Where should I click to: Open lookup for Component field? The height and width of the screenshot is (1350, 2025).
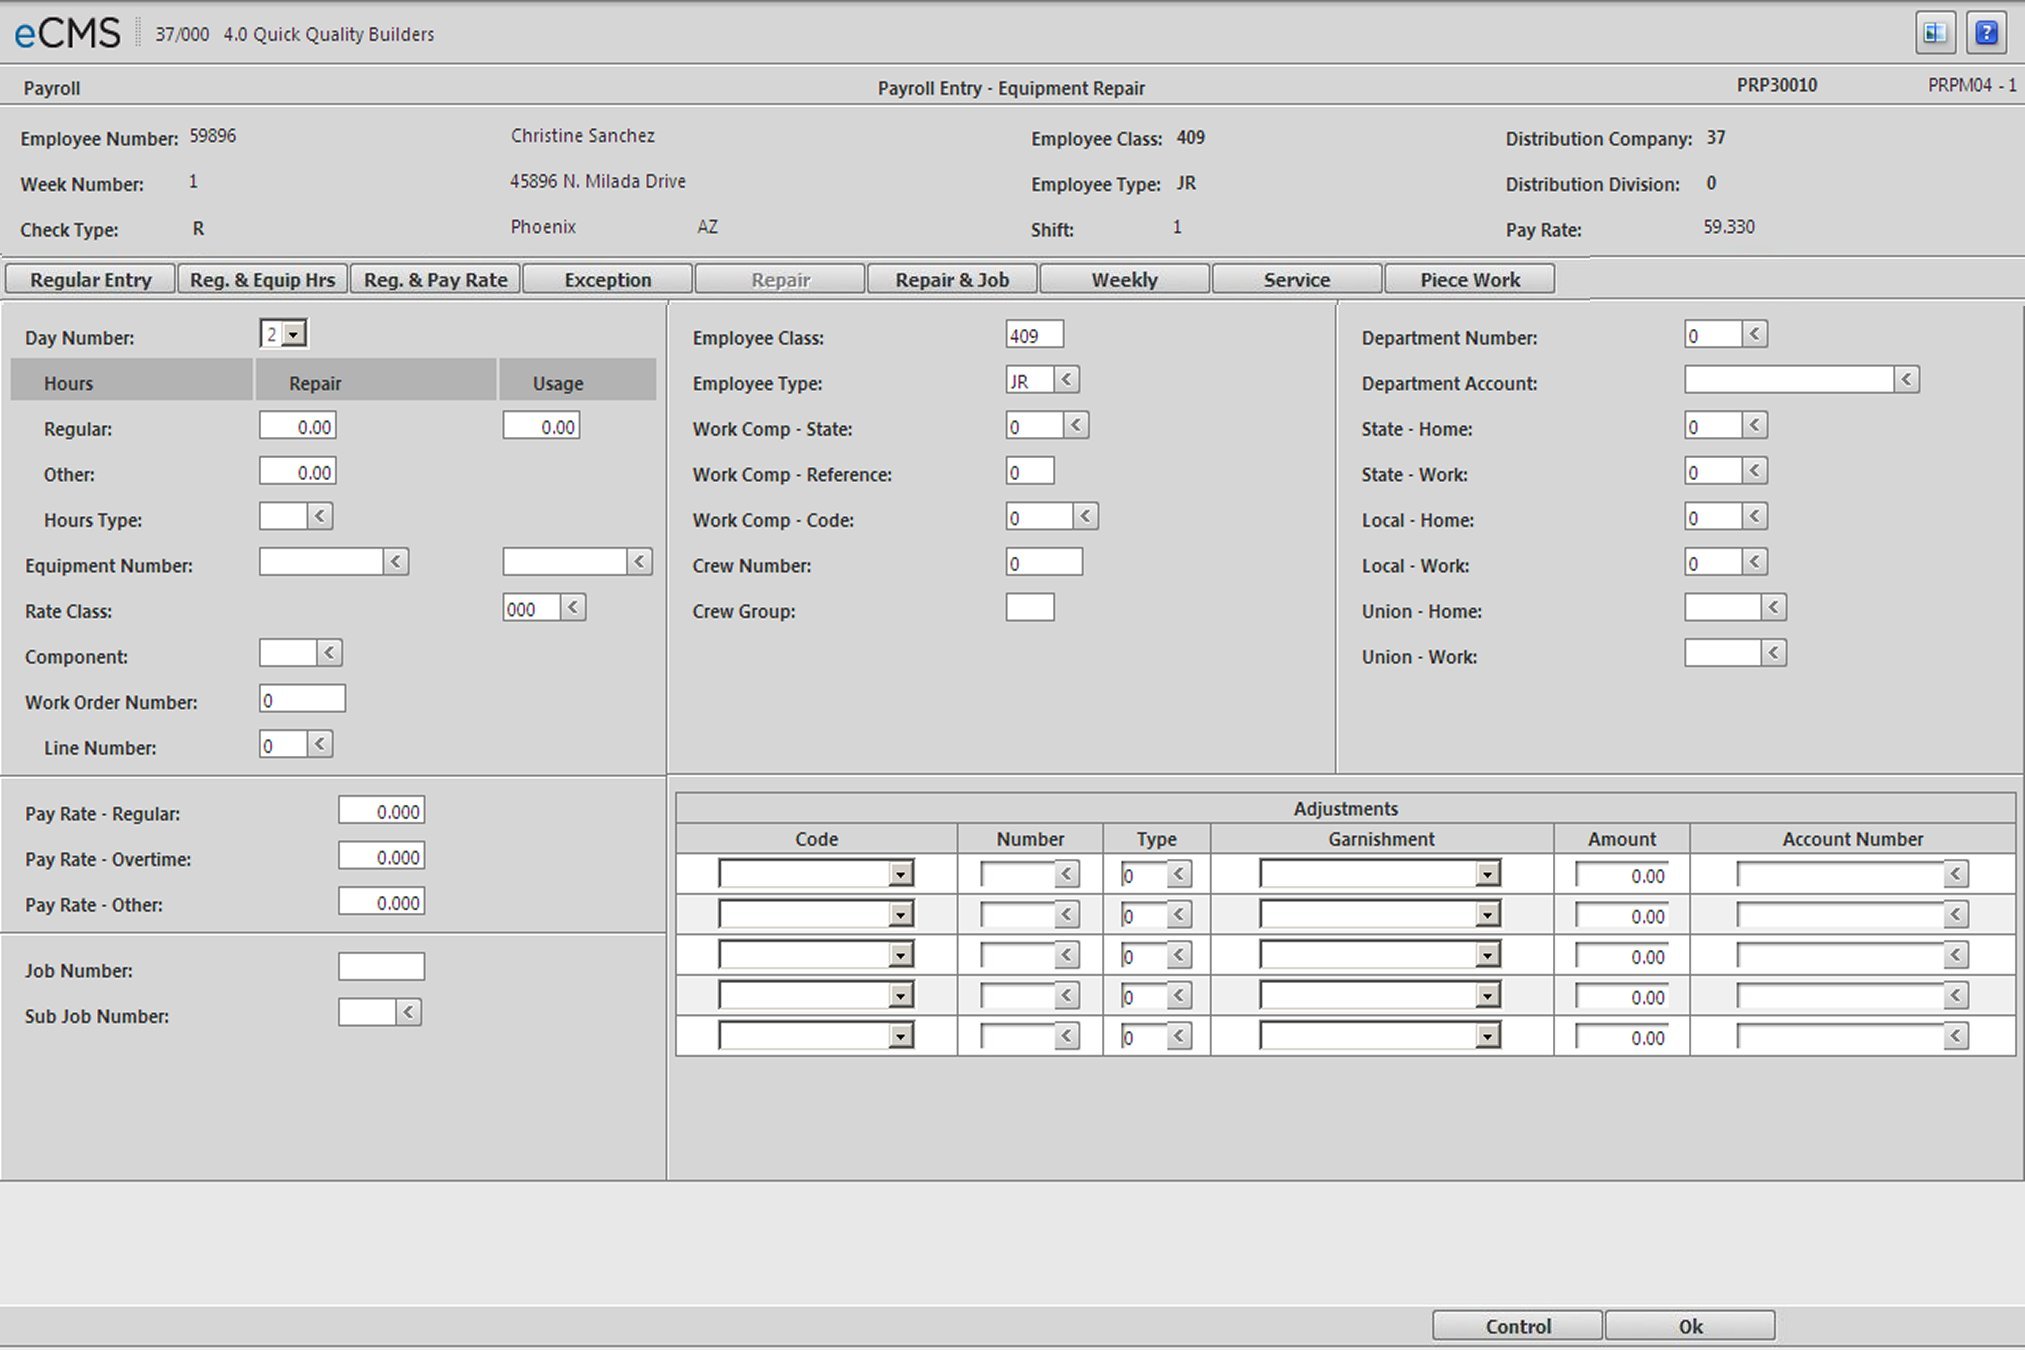click(330, 653)
